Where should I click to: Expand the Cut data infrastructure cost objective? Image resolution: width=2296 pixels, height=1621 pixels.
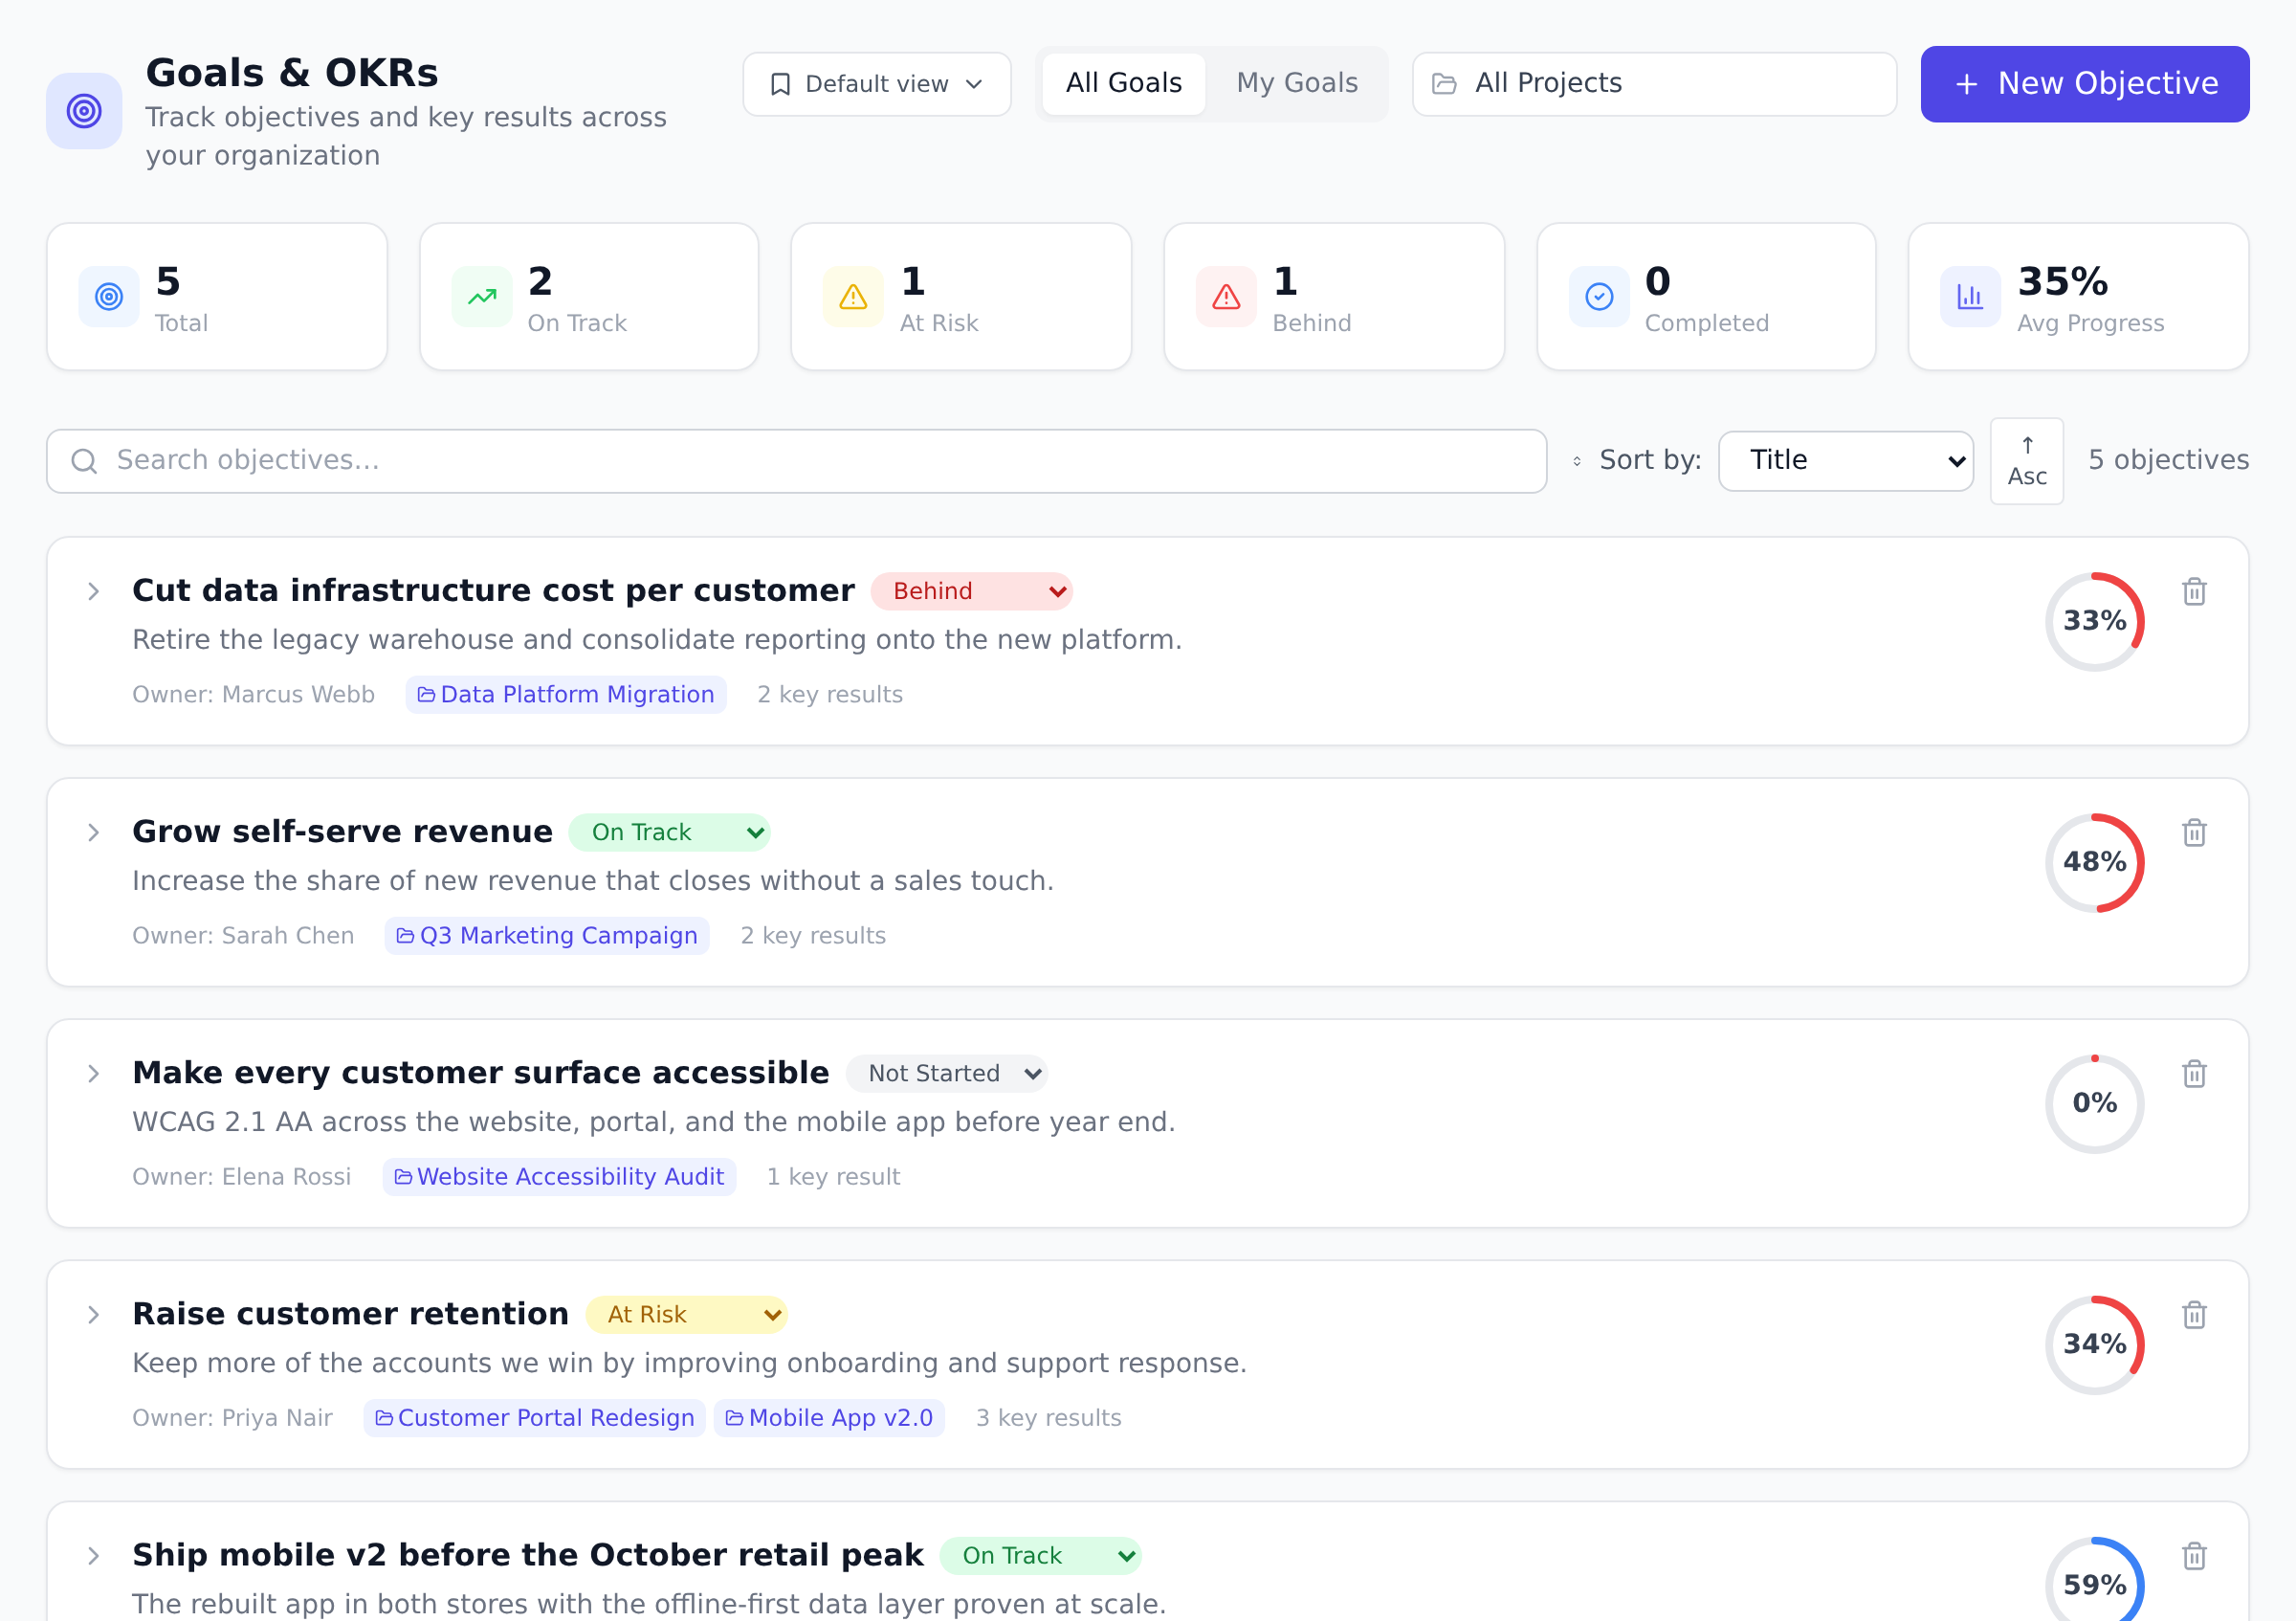tap(93, 592)
